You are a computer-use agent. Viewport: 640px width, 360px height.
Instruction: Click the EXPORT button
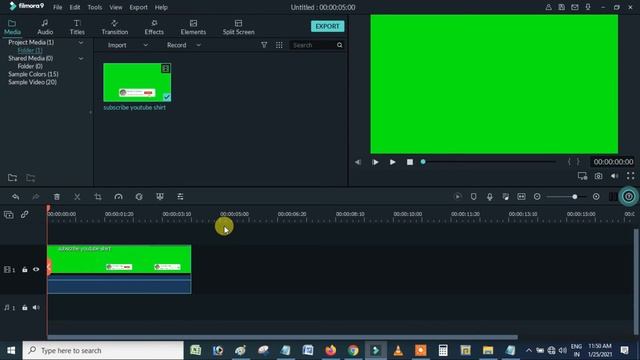tap(327, 26)
